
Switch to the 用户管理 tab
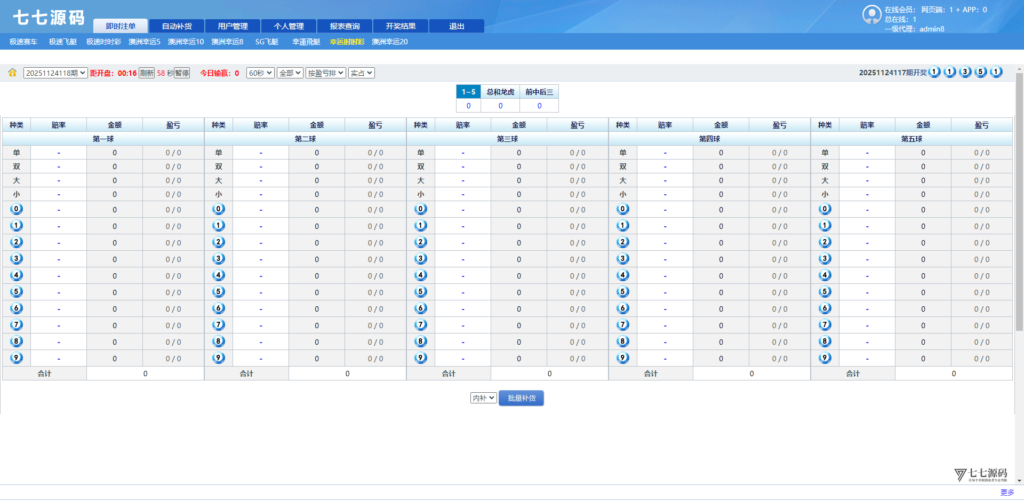pyautogui.click(x=232, y=26)
